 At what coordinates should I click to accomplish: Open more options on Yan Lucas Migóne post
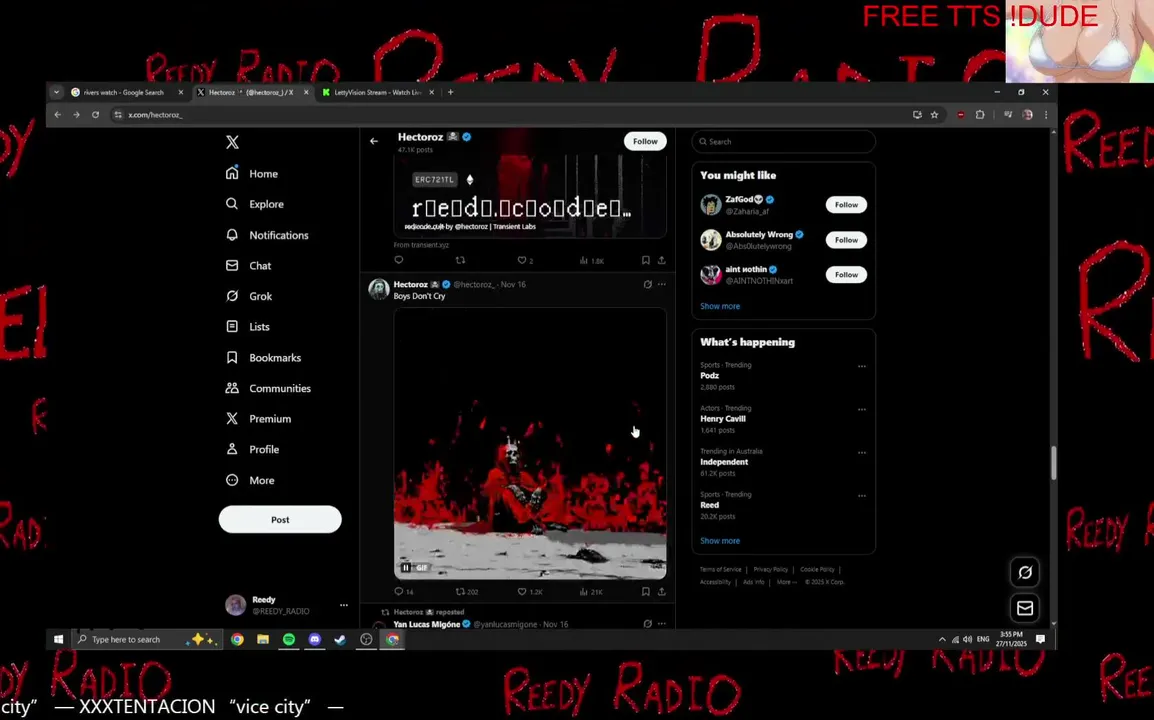tap(662, 624)
